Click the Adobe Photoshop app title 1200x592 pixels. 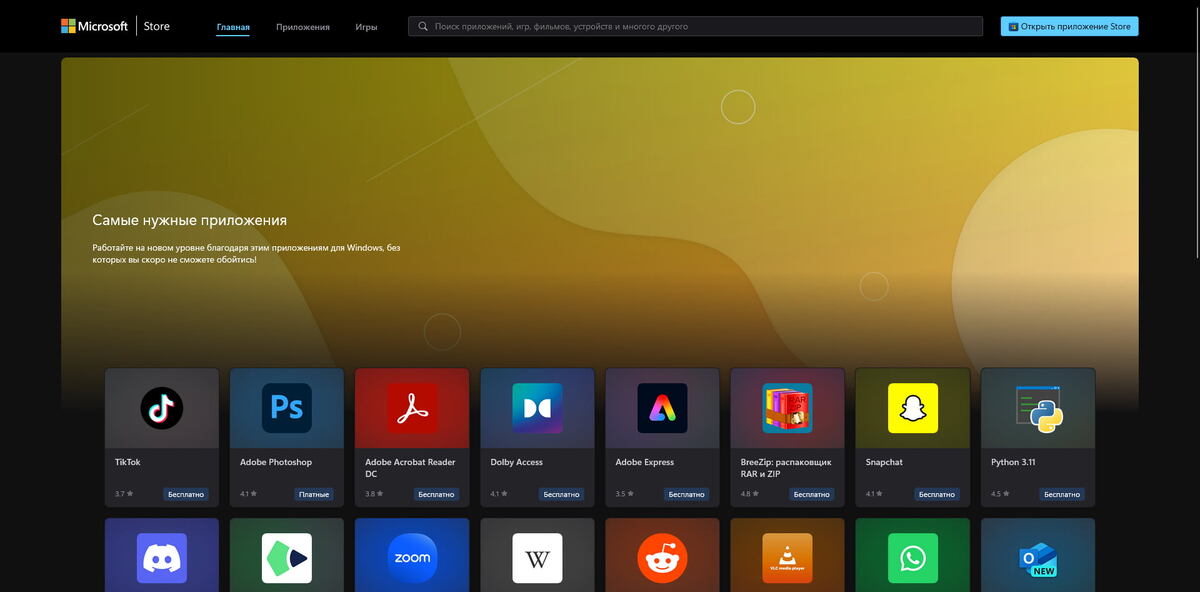point(276,462)
